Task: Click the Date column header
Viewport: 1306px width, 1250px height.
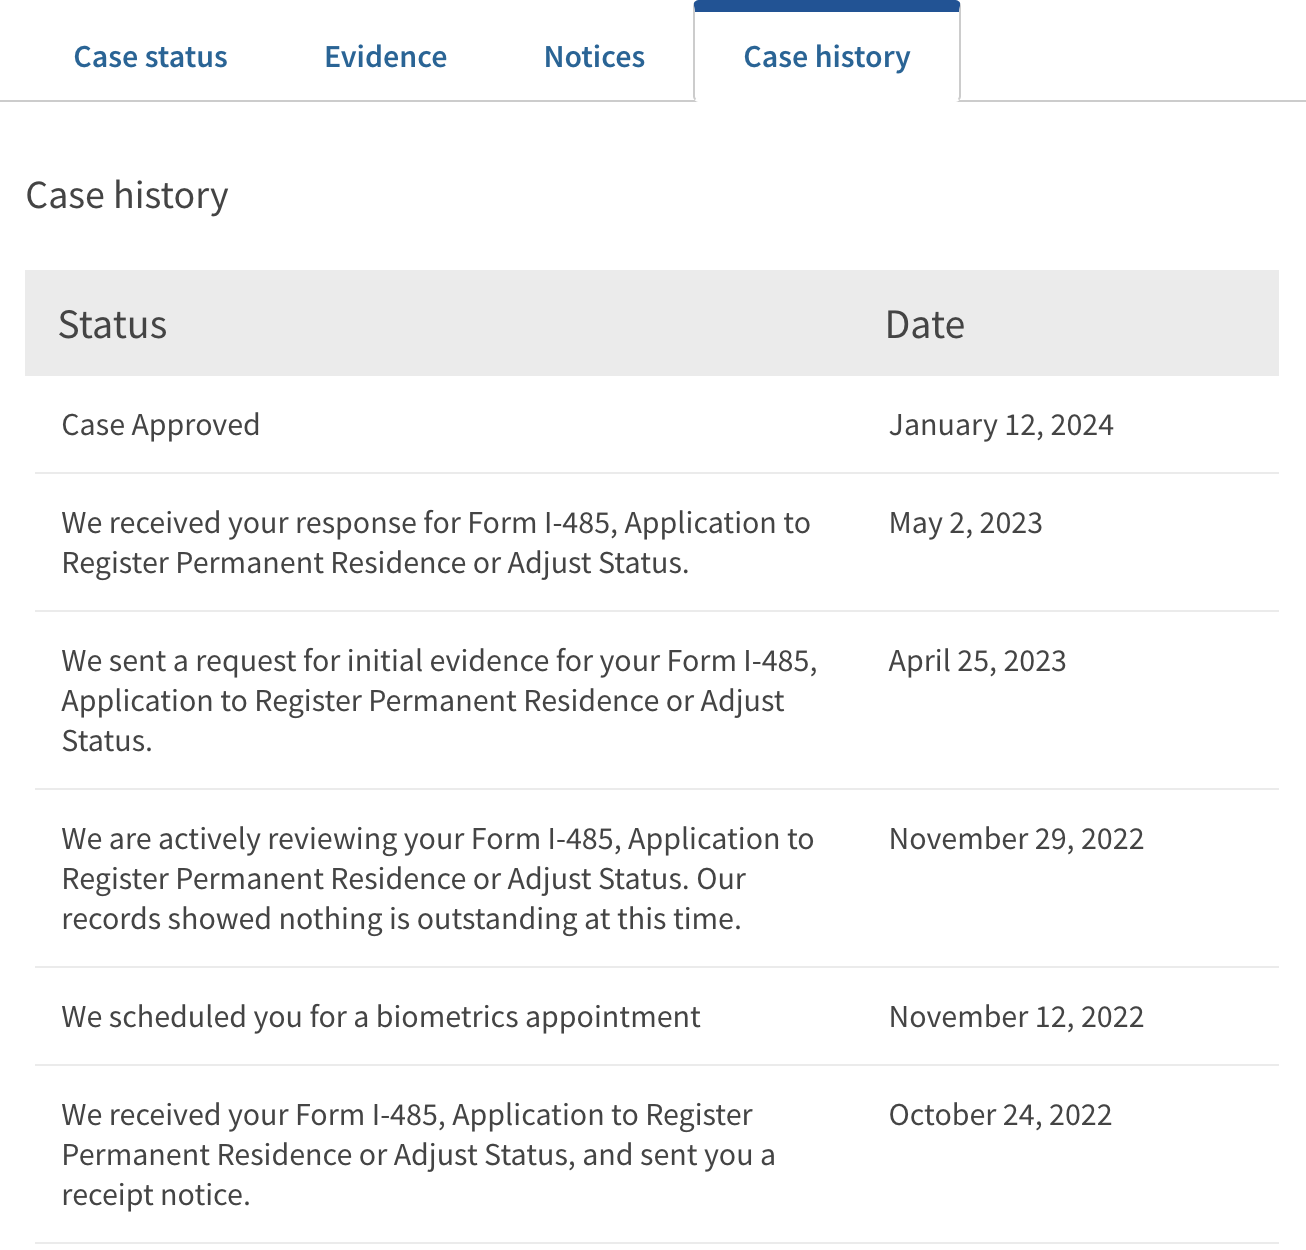Action: [925, 325]
